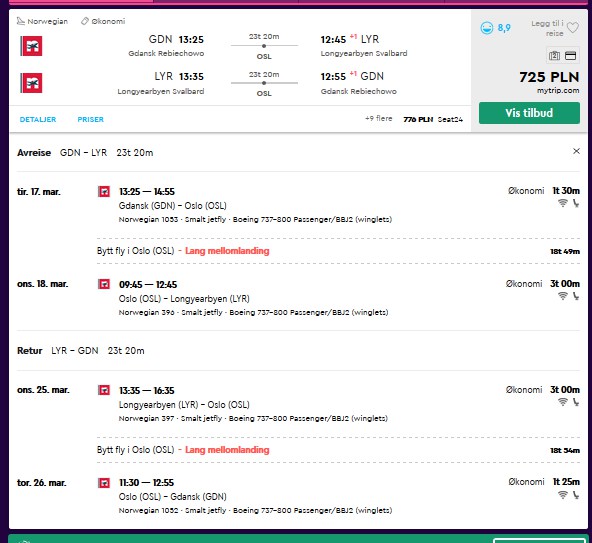The width and height of the screenshot is (592, 543).
Task: Click the smiley rating icon 8,9
Action: click(x=487, y=28)
